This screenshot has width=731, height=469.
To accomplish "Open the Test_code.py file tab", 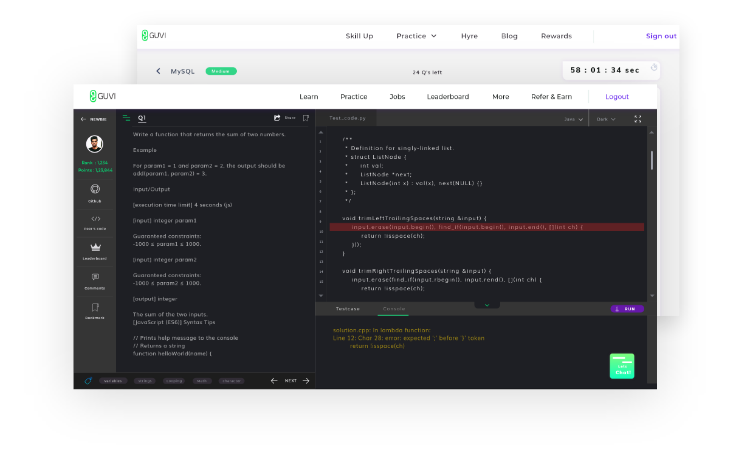I will click(347, 118).
